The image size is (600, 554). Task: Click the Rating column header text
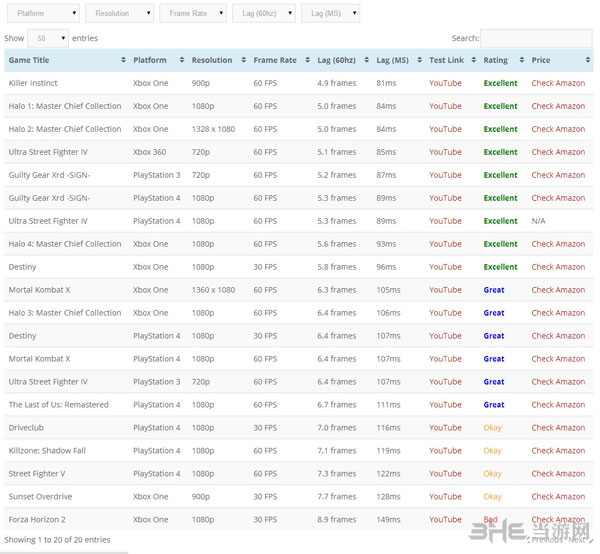click(496, 60)
